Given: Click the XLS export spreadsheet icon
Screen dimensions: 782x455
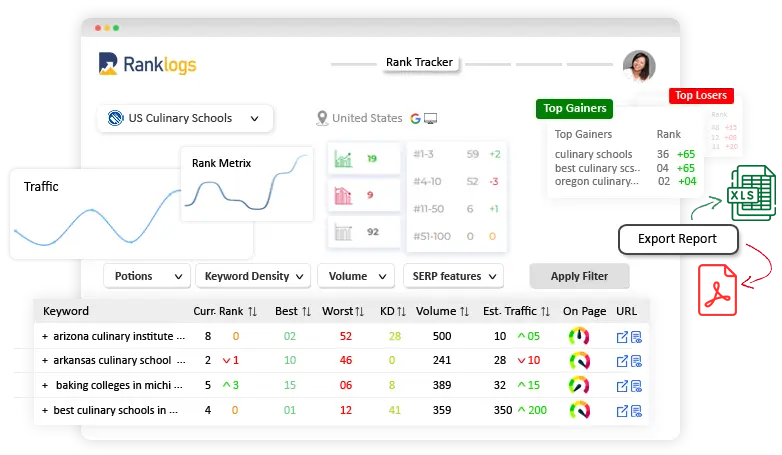Looking at the screenshot, I should [x=752, y=193].
